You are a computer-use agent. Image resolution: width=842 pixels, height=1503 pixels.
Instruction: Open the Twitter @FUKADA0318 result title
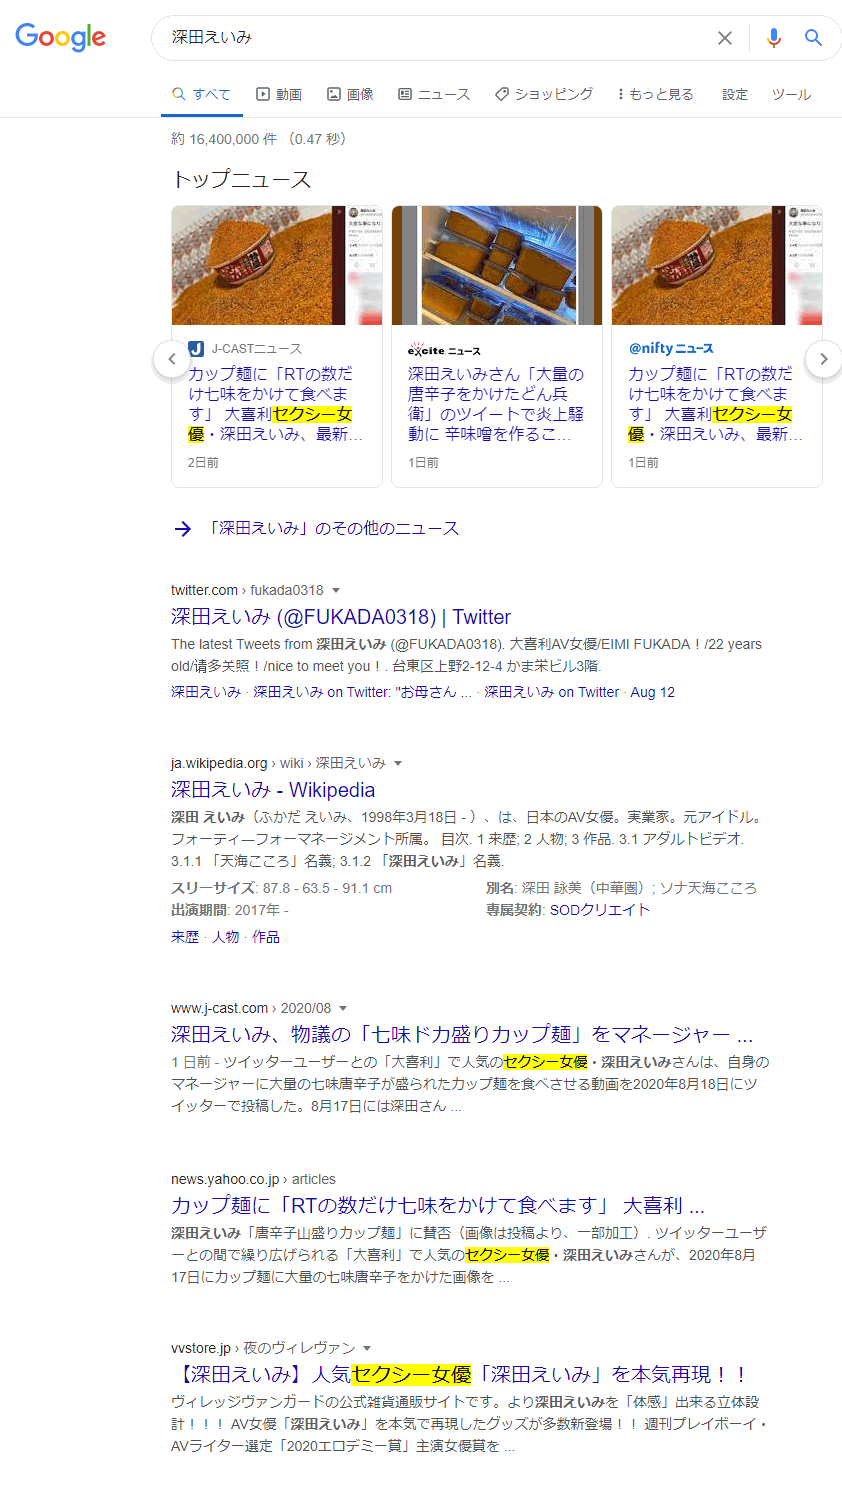coord(341,617)
